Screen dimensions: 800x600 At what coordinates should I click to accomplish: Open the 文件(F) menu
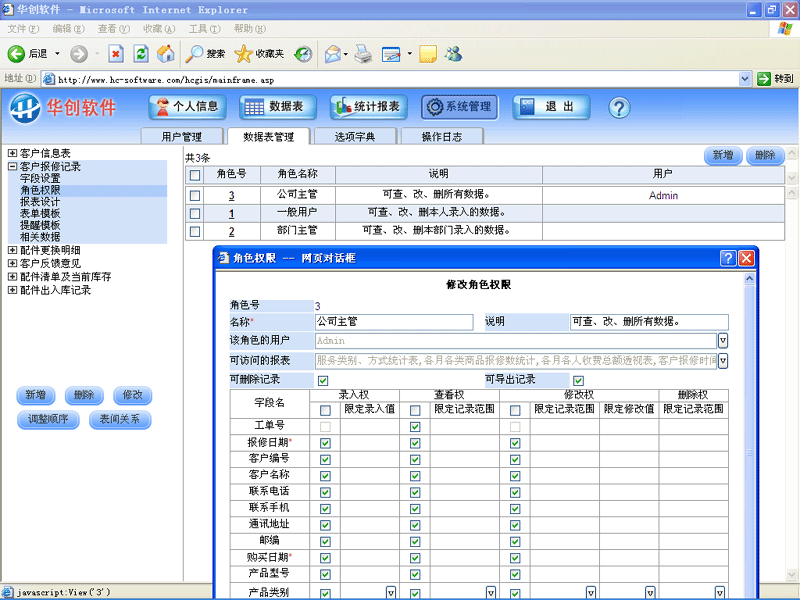pyautogui.click(x=23, y=29)
